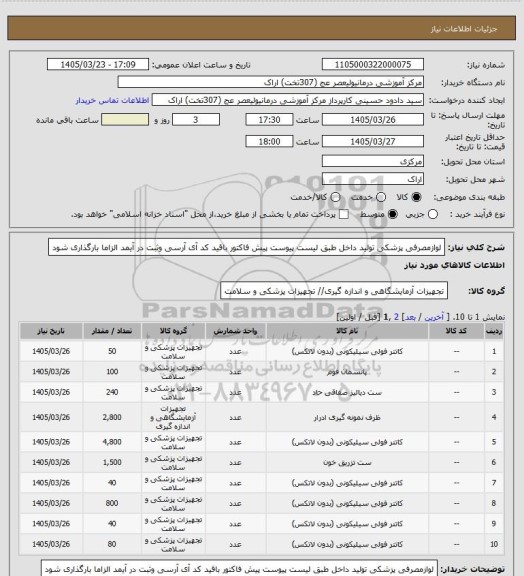
Task: Click the empty remaining hours field
Action: coord(125,120)
